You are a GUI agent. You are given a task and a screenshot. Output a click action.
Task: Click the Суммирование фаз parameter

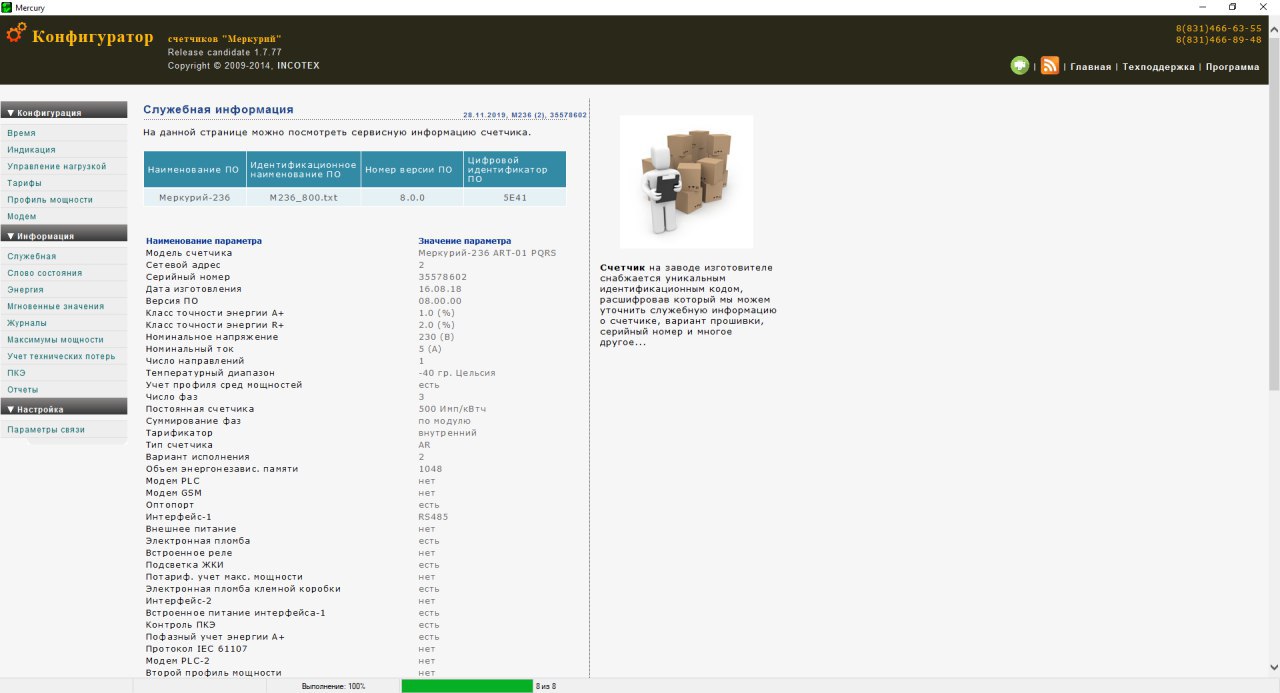195,421
